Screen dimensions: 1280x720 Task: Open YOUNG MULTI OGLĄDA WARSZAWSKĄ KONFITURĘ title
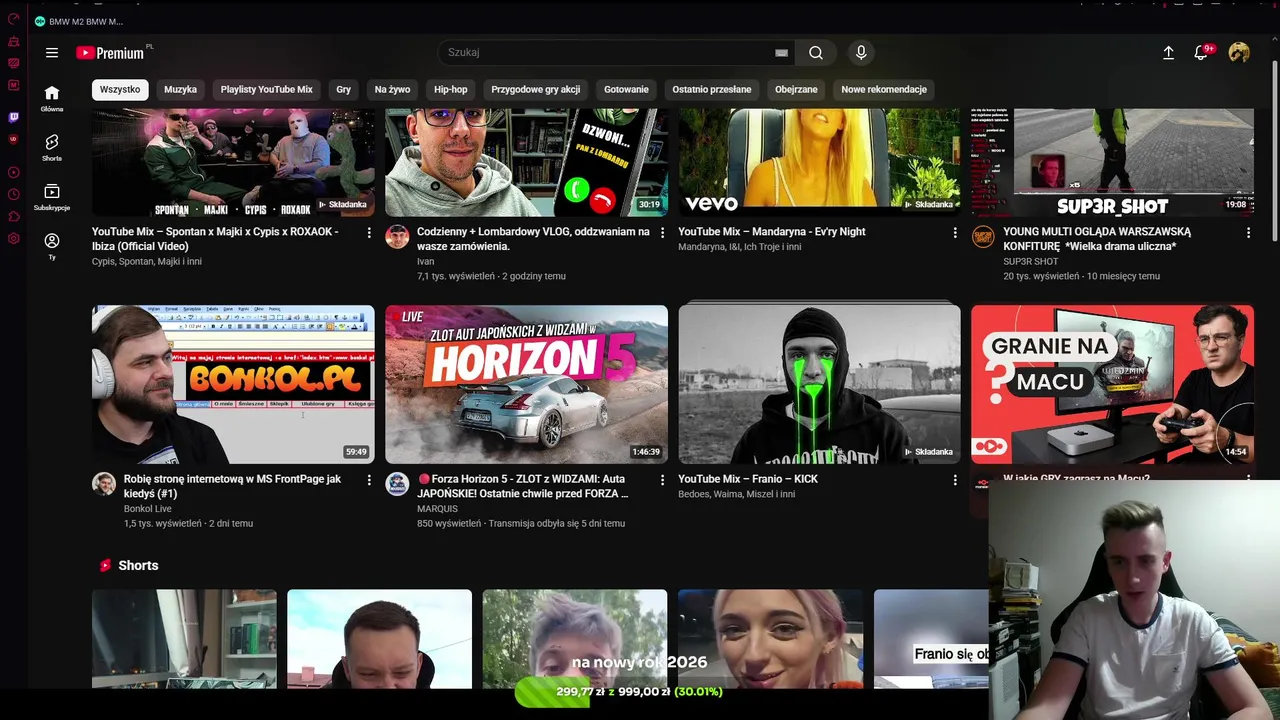(x=1096, y=239)
